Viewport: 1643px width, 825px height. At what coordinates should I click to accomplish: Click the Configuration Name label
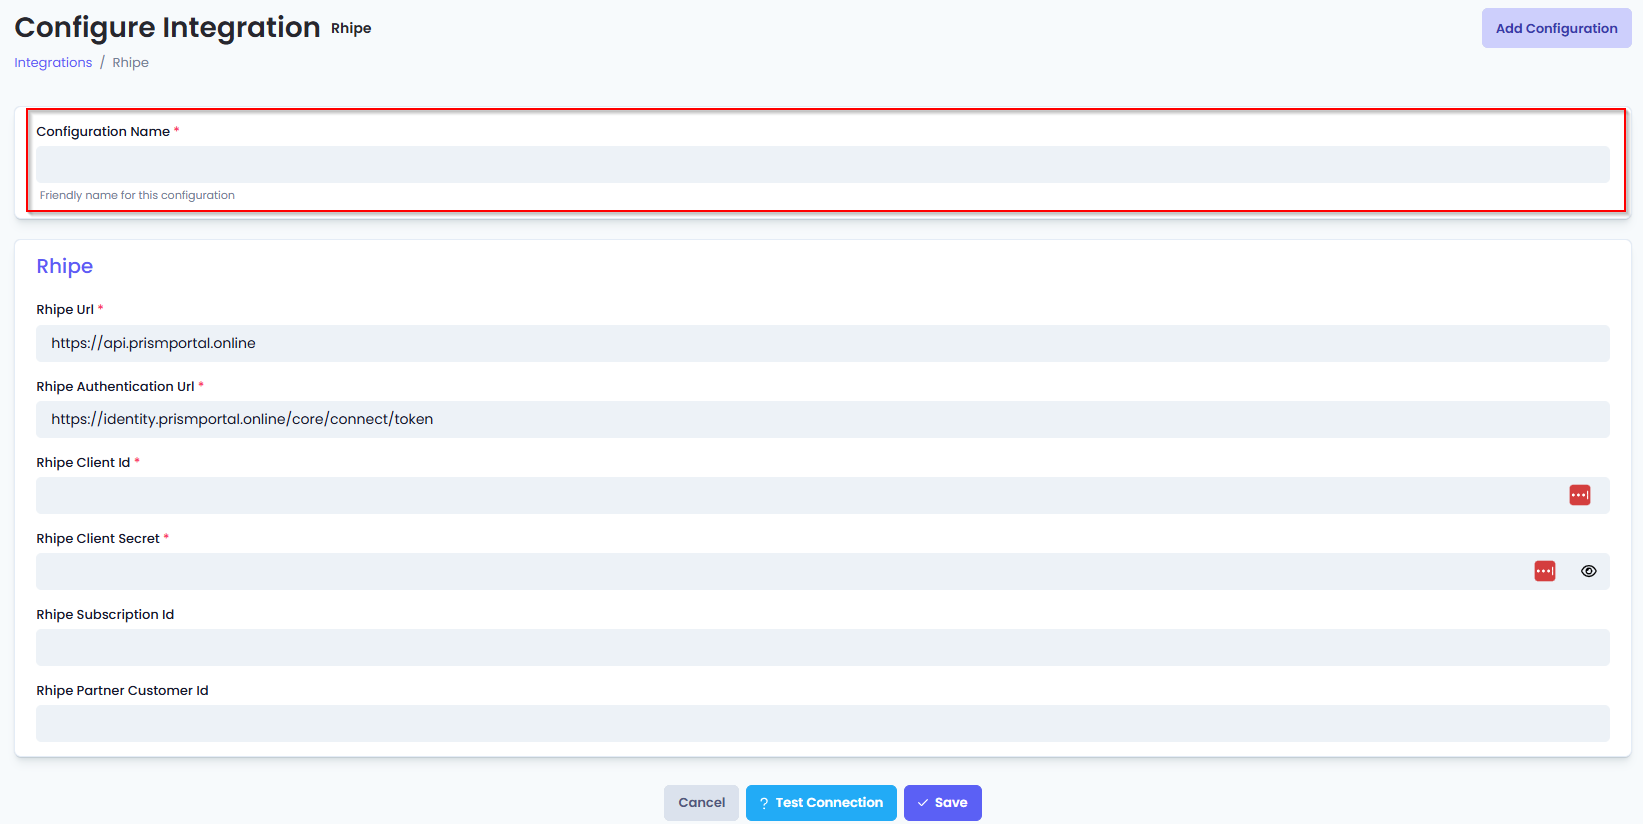[x=103, y=131]
